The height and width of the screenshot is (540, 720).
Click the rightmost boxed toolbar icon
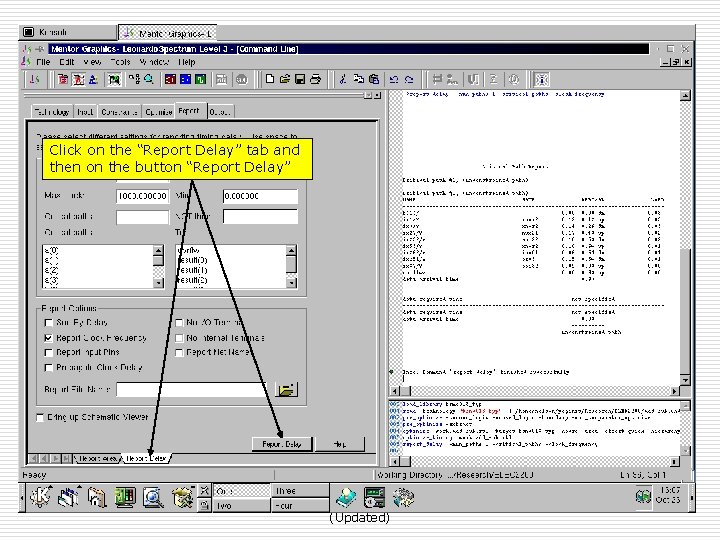tap(541, 79)
